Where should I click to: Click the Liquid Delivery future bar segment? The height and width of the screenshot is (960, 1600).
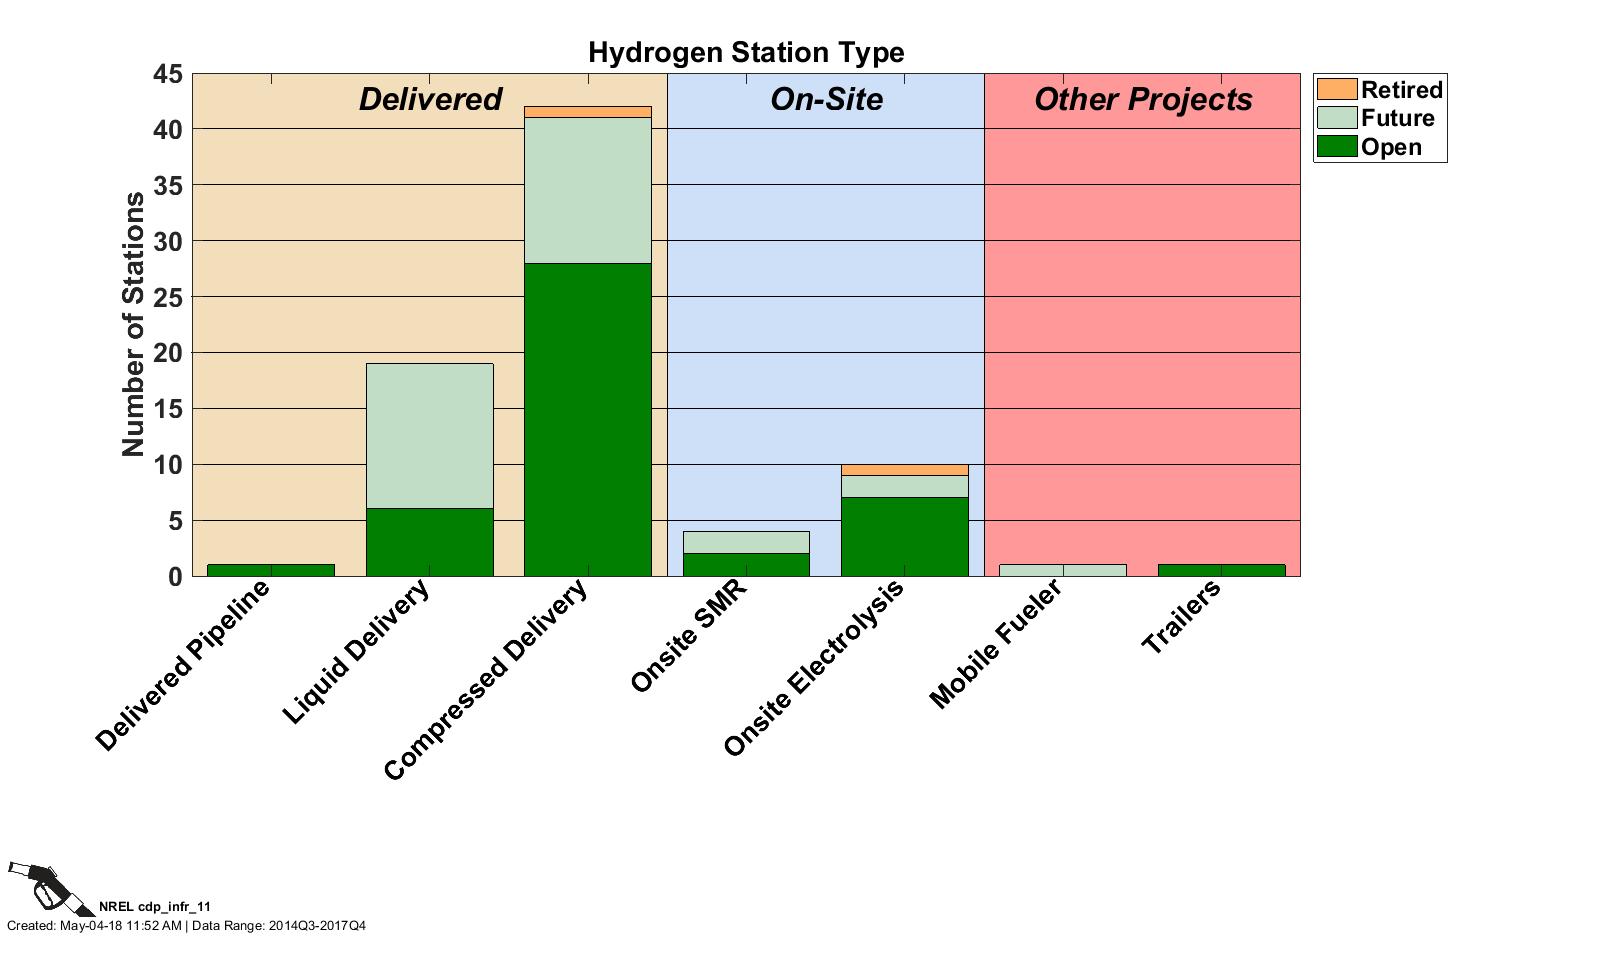(x=430, y=436)
